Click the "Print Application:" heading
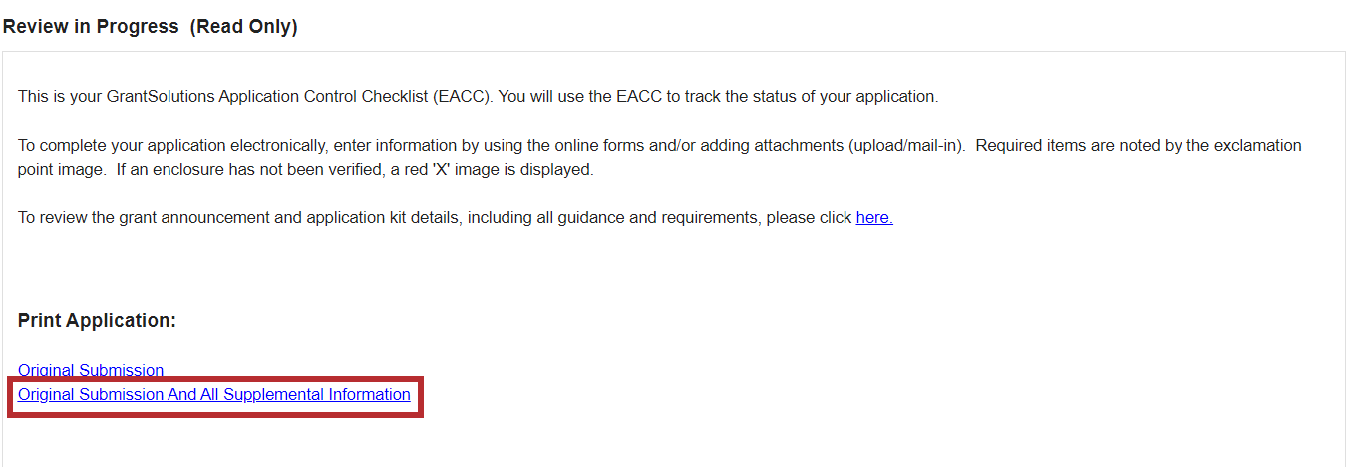 [x=97, y=321]
